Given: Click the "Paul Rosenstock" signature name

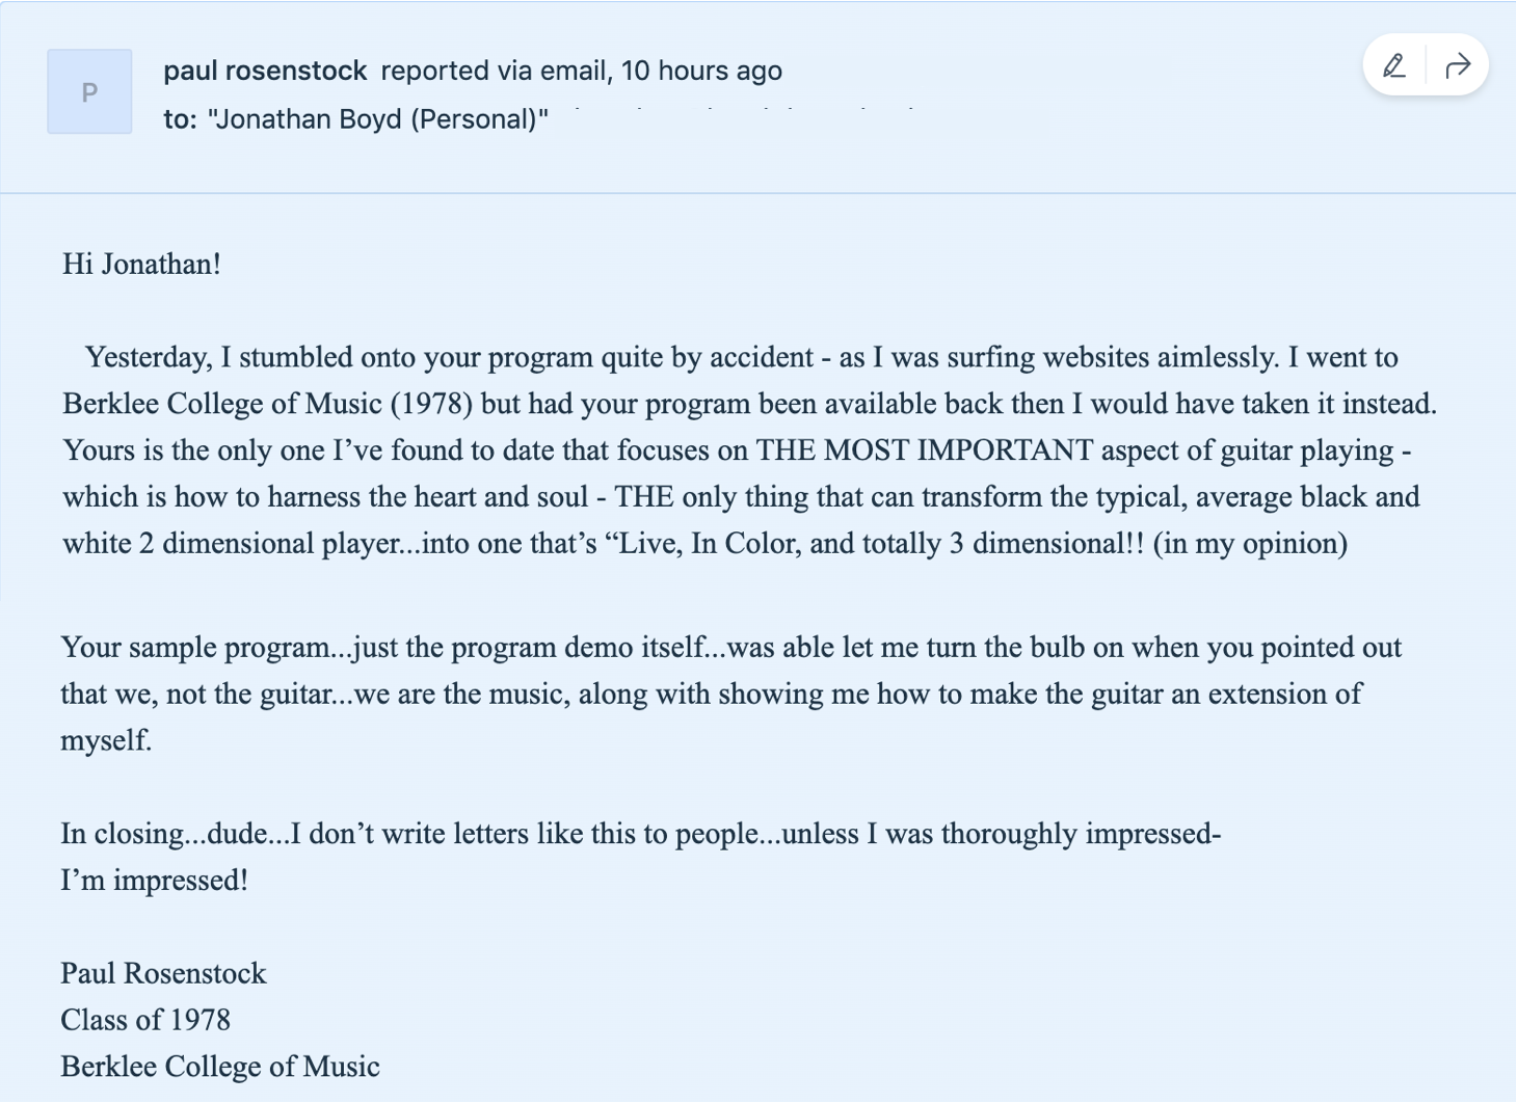Looking at the screenshot, I should point(163,973).
